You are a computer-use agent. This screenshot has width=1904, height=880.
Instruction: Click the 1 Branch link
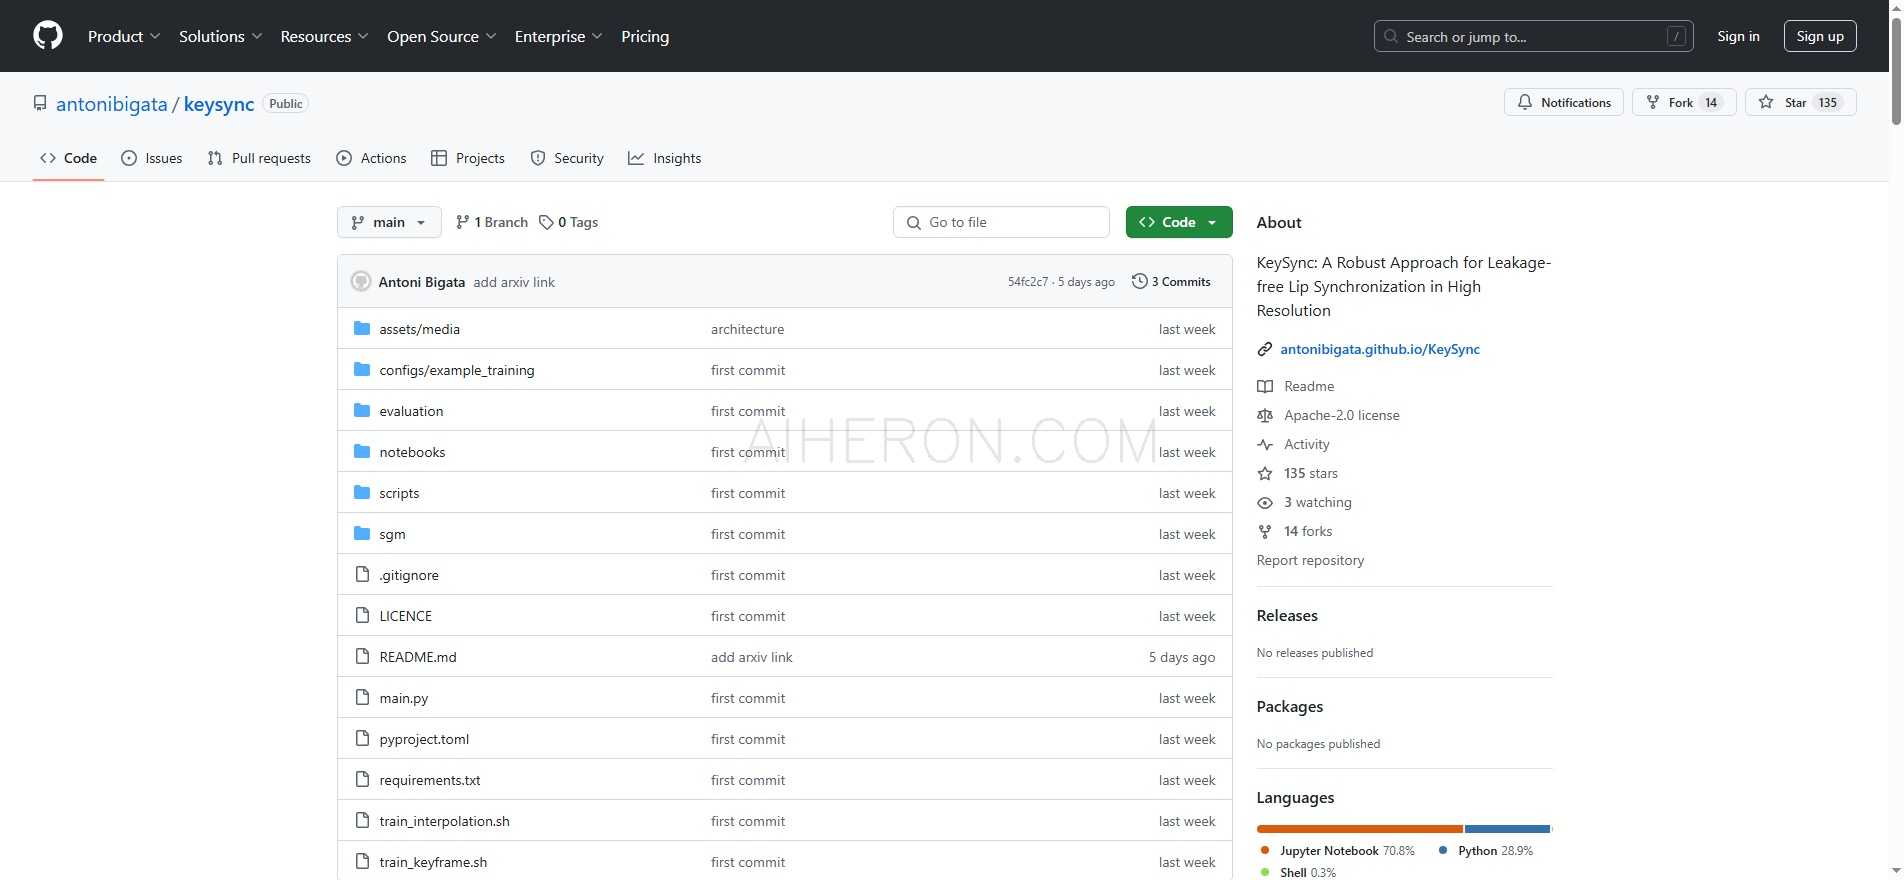click(x=491, y=222)
